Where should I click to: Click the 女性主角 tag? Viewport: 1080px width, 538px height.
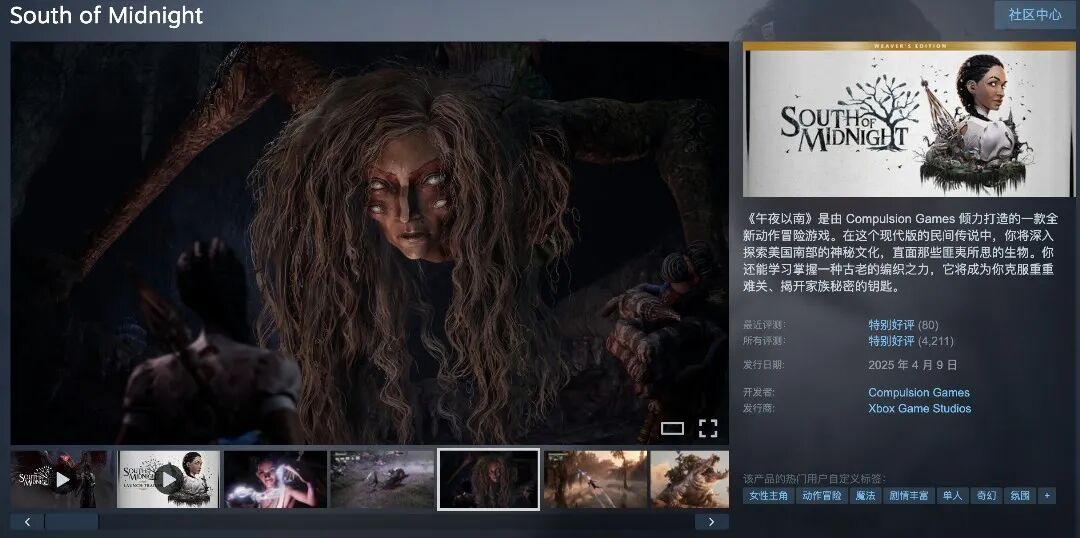(x=768, y=495)
